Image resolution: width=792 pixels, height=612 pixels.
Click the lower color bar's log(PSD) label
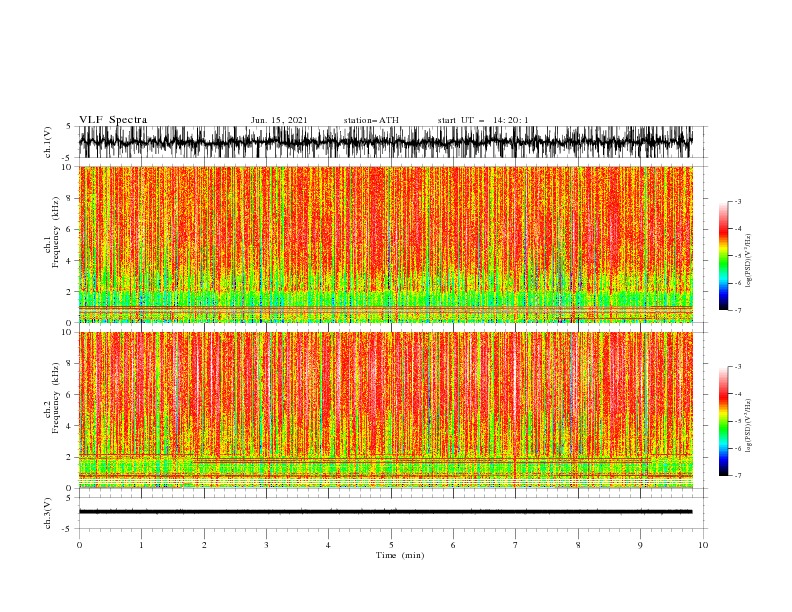pyautogui.click(x=749, y=425)
